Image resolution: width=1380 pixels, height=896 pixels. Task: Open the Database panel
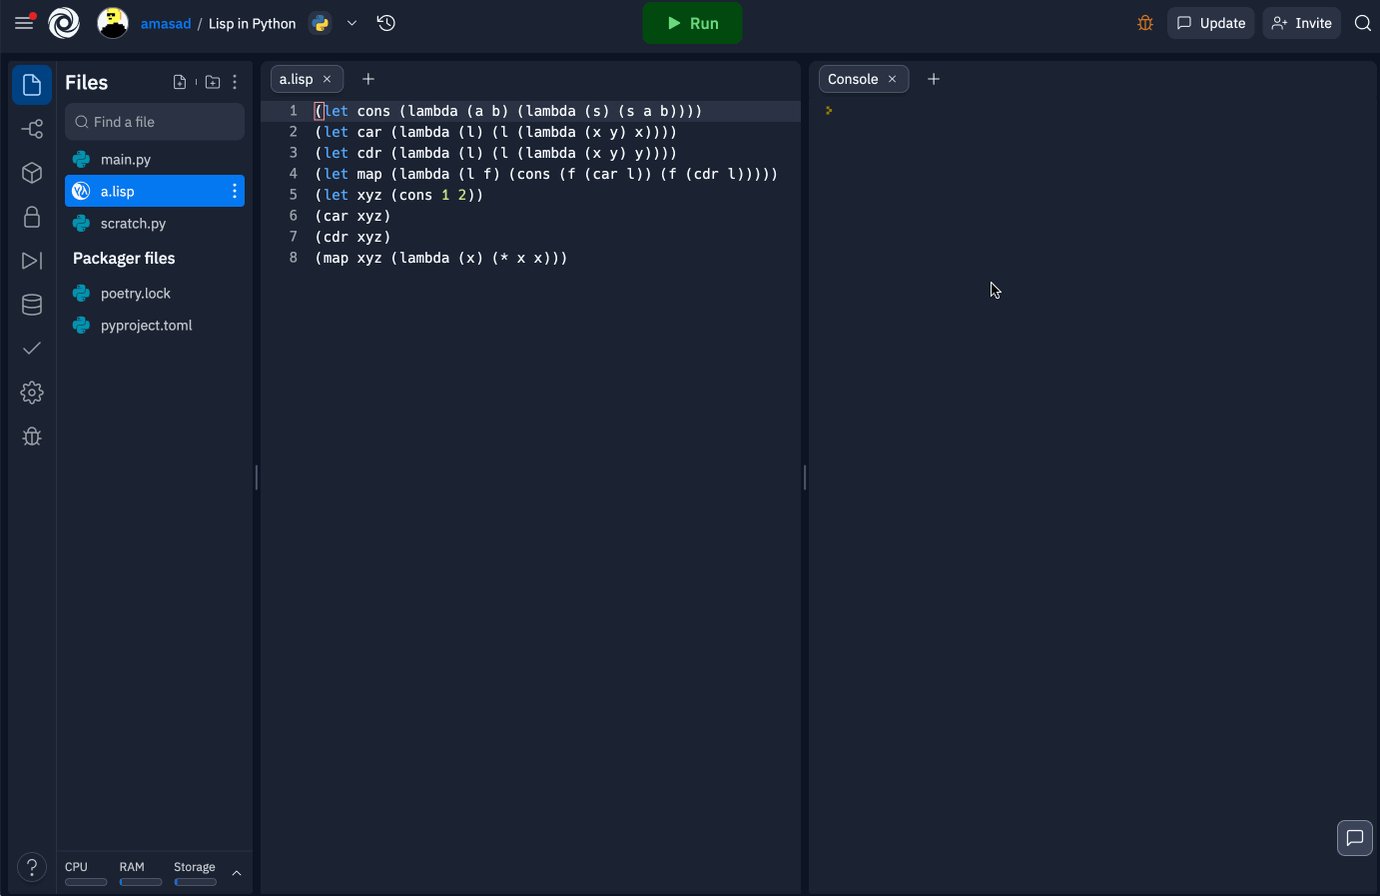[x=31, y=304]
